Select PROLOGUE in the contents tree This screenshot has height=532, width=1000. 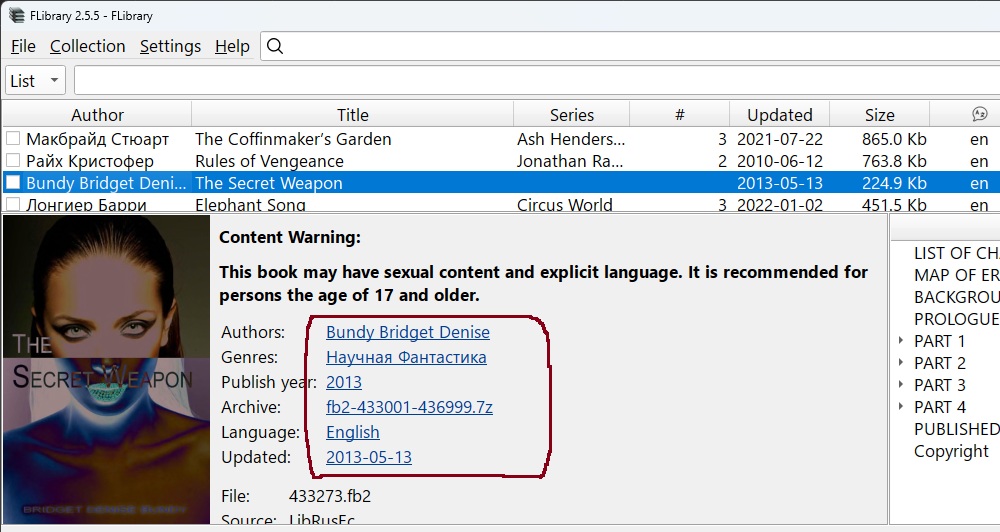coord(956,319)
